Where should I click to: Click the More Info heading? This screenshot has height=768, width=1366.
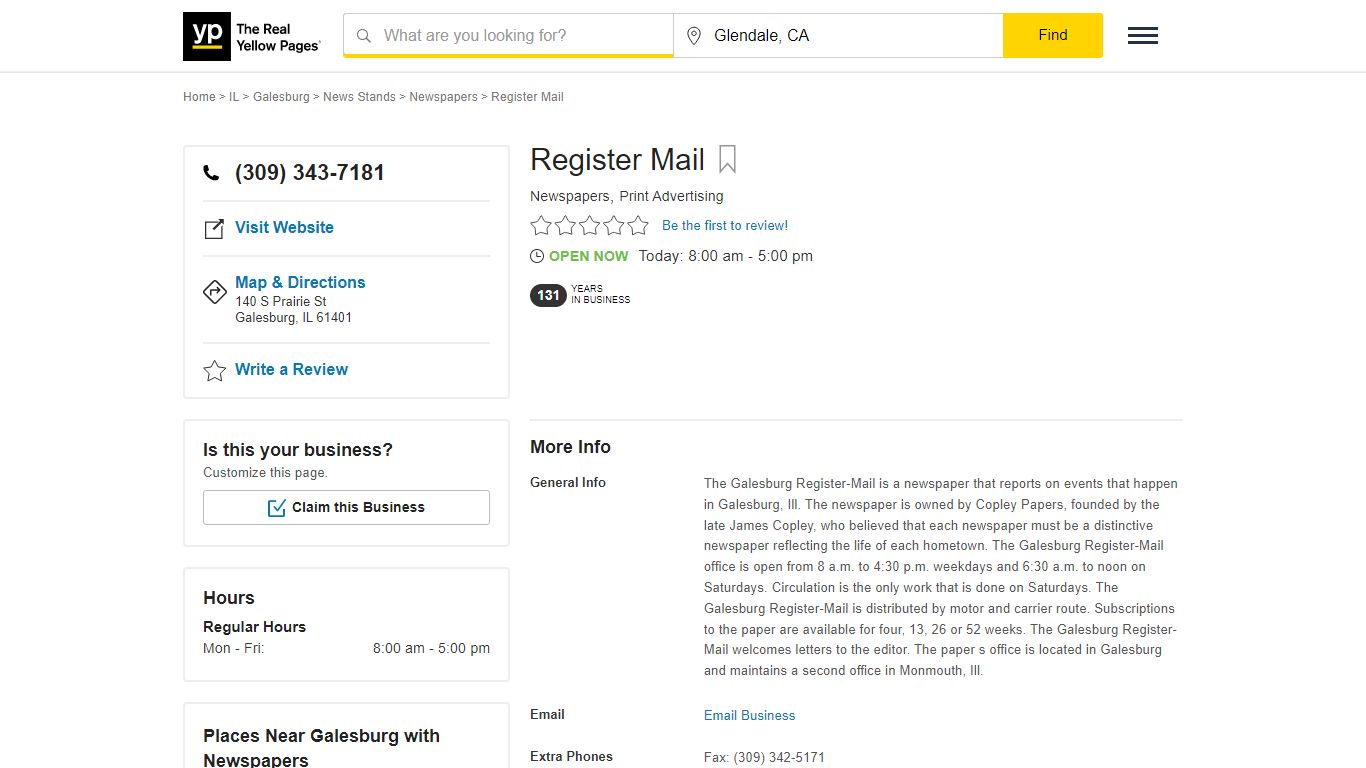coord(570,447)
